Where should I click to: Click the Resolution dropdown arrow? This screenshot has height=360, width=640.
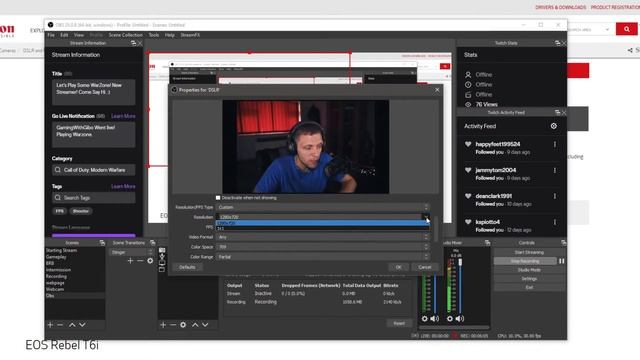click(426, 217)
